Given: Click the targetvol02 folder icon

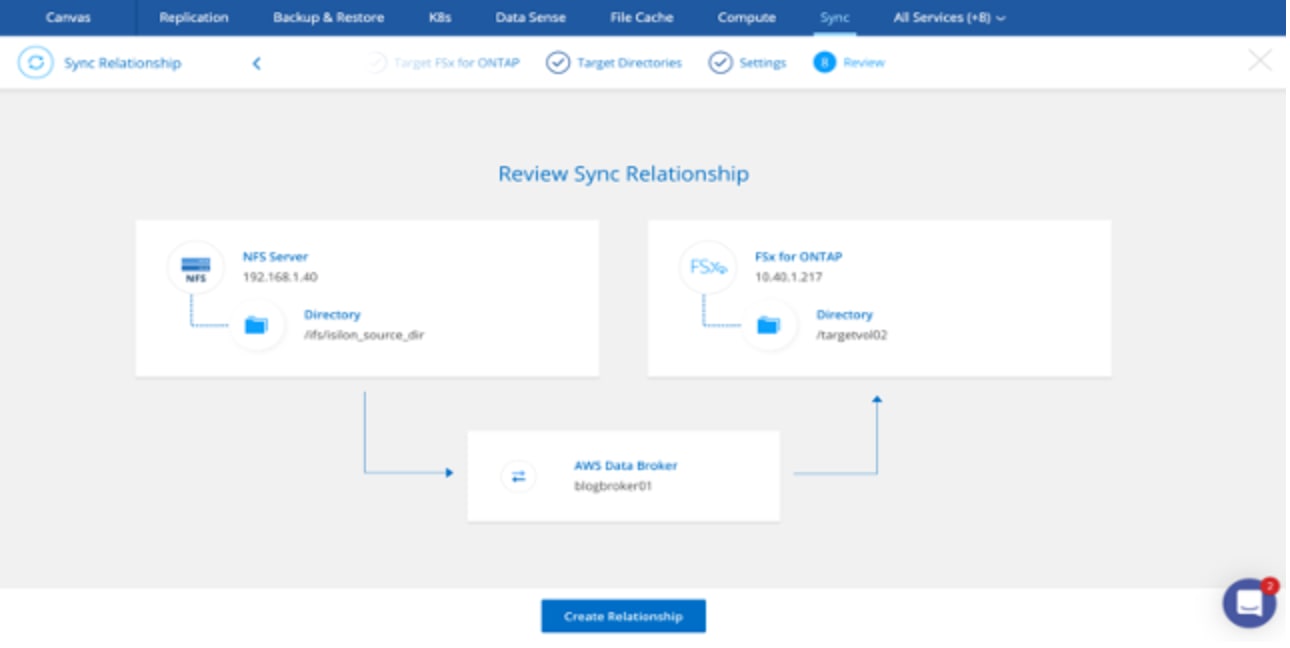Looking at the screenshot, I should coord(768,325).
